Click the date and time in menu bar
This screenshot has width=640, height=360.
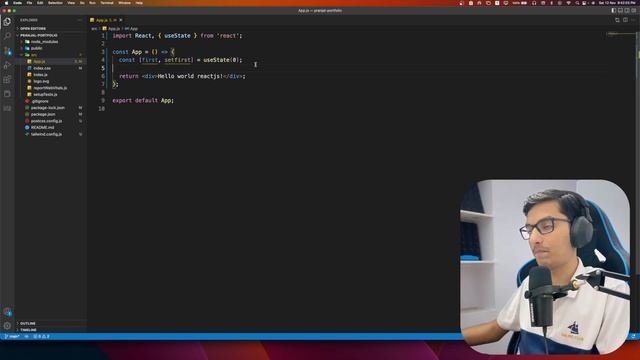618,3
